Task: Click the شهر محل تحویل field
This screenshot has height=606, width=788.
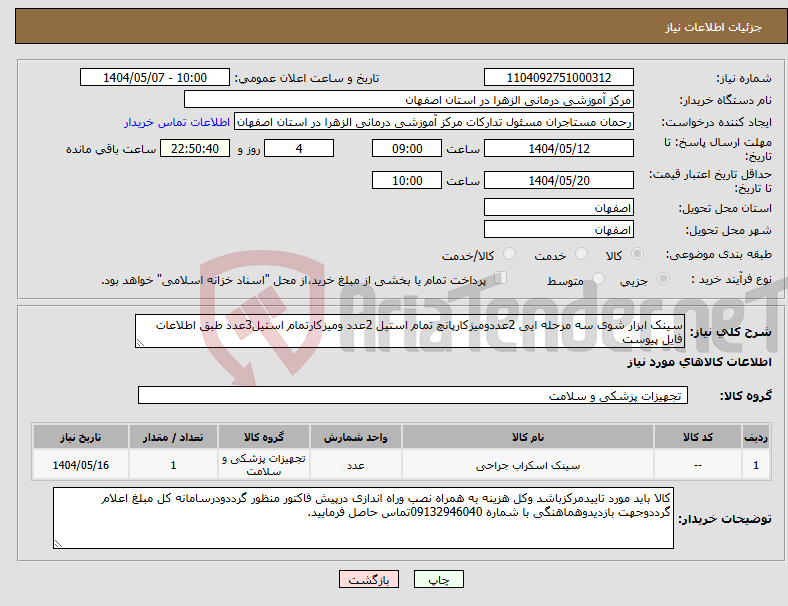Action: tap(559, 230)
